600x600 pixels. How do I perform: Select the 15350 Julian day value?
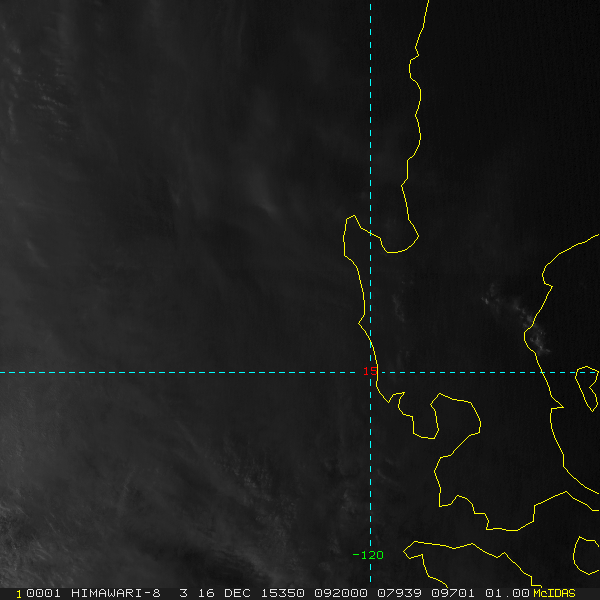(x=282, y=593)
